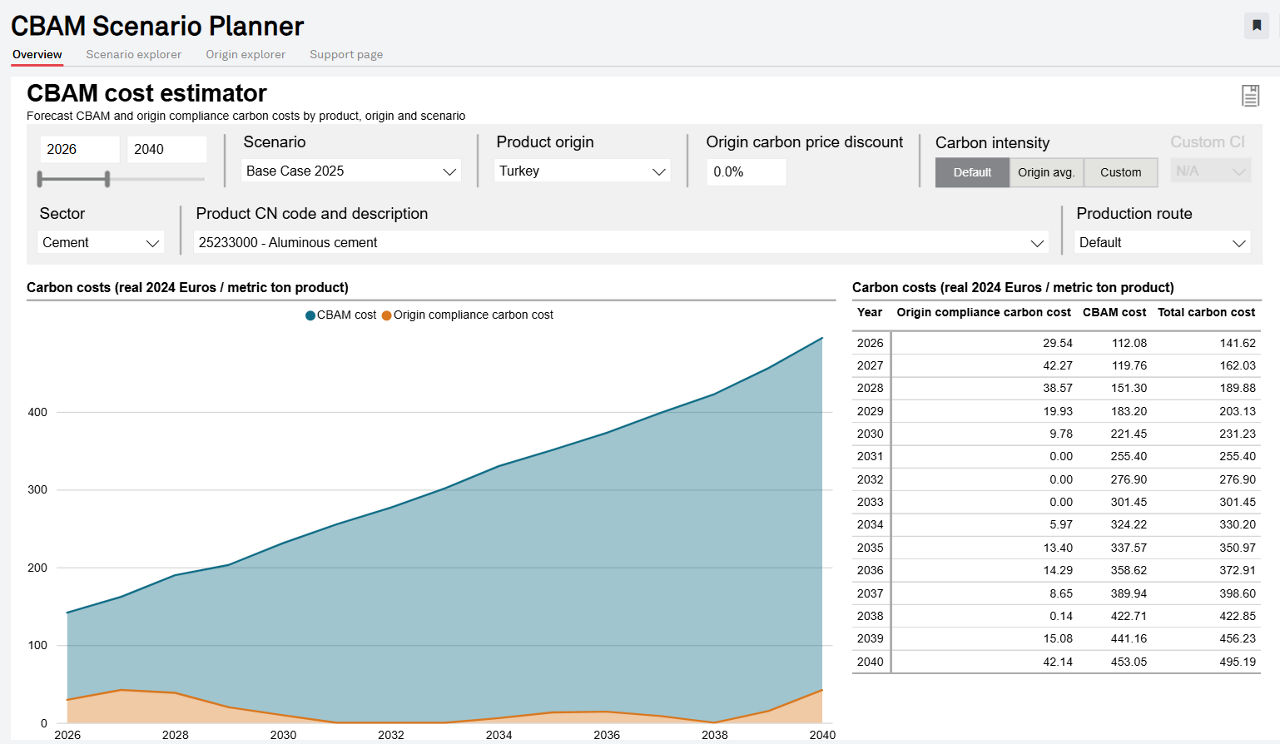Click the Origin carbon price discount field
This screenshot has height=744, width=1280.
746,171
